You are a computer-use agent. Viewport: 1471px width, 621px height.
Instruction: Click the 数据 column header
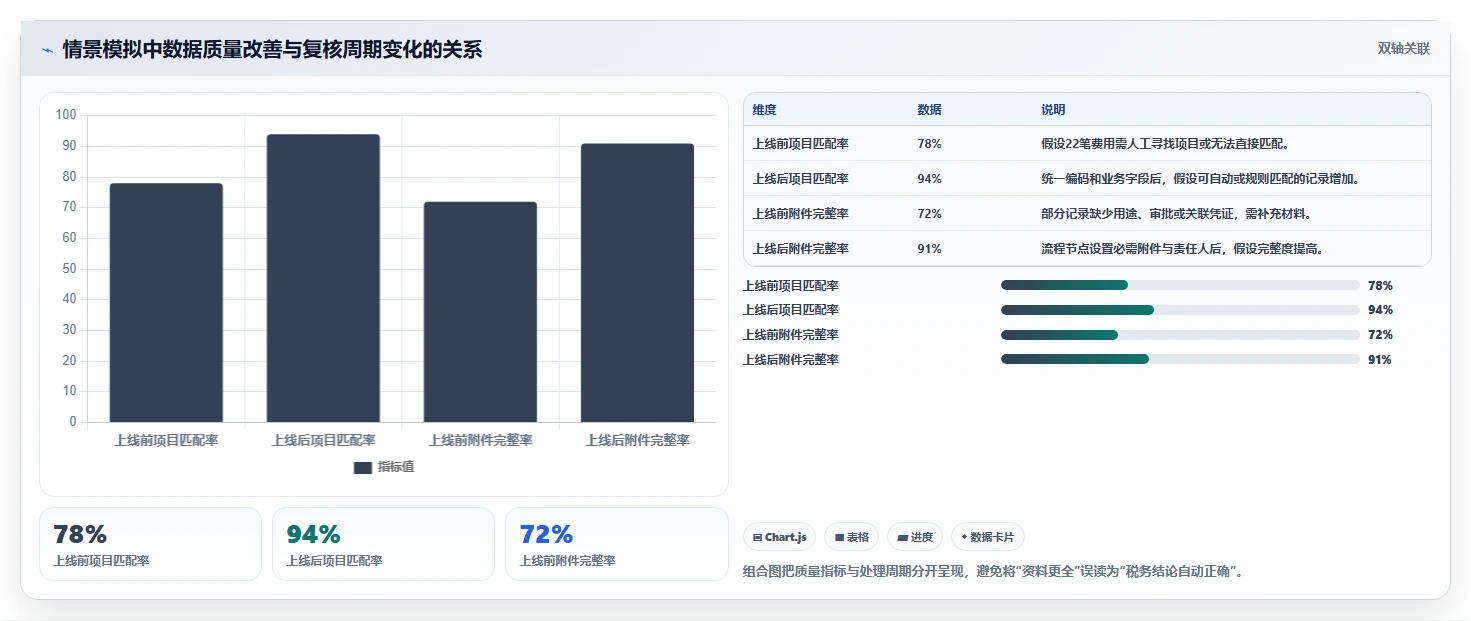[x=929, y=110]
